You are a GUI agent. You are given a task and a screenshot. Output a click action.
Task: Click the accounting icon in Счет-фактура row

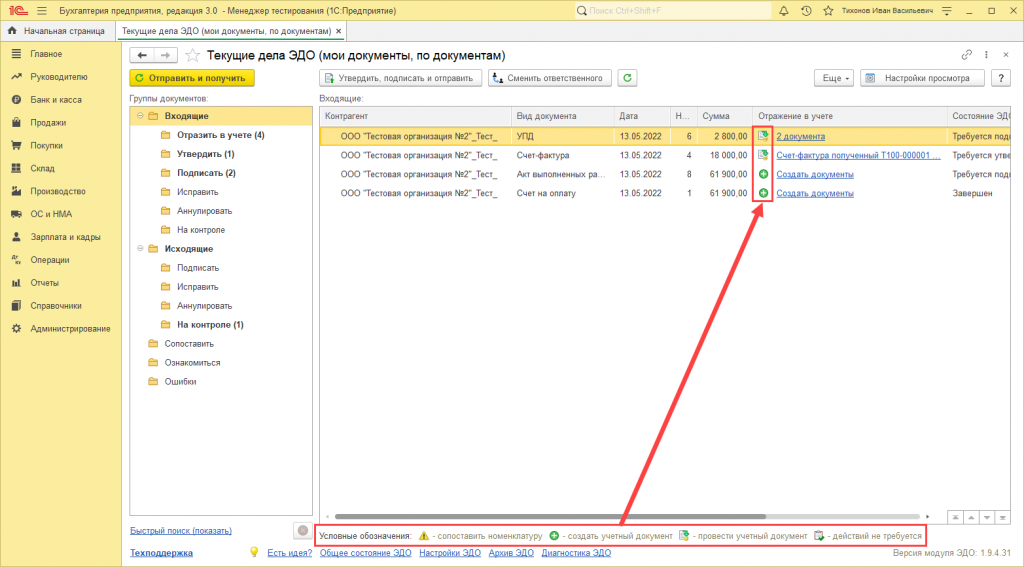coord(763,155)
